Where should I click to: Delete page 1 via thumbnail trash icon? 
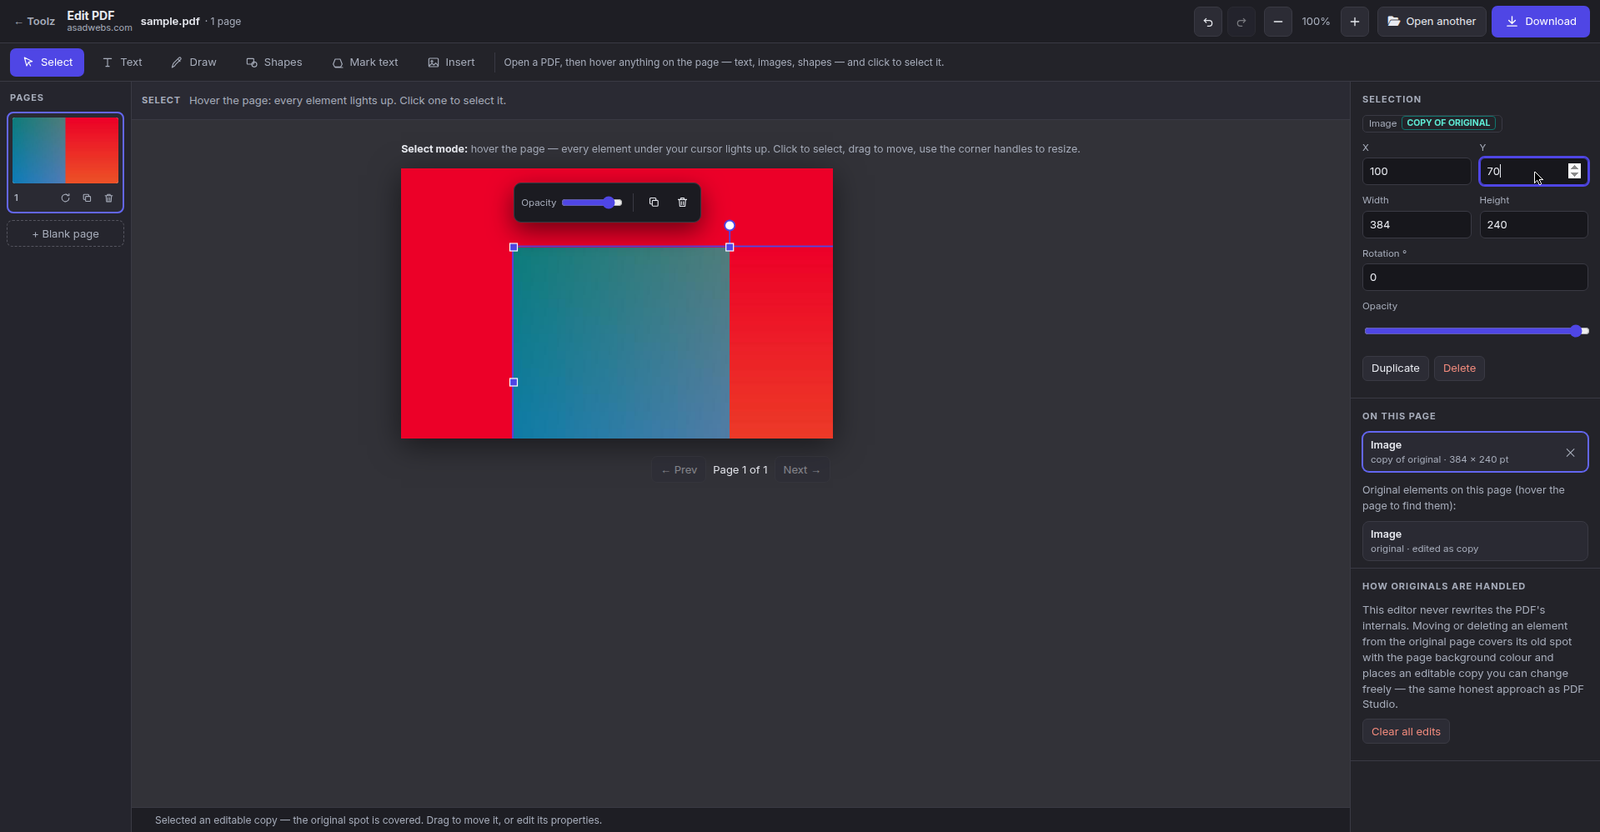click(x=109, y=198)
